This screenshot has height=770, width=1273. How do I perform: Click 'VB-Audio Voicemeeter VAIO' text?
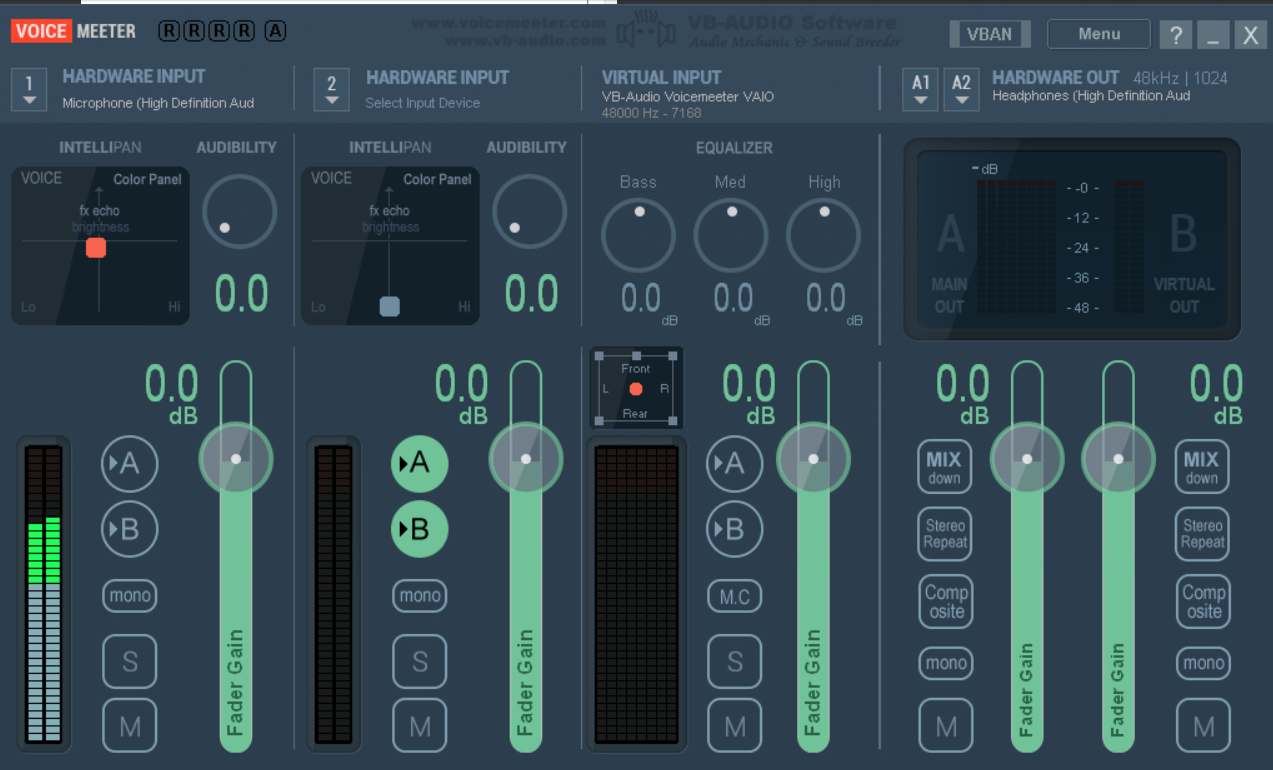(x=688, y=97)
